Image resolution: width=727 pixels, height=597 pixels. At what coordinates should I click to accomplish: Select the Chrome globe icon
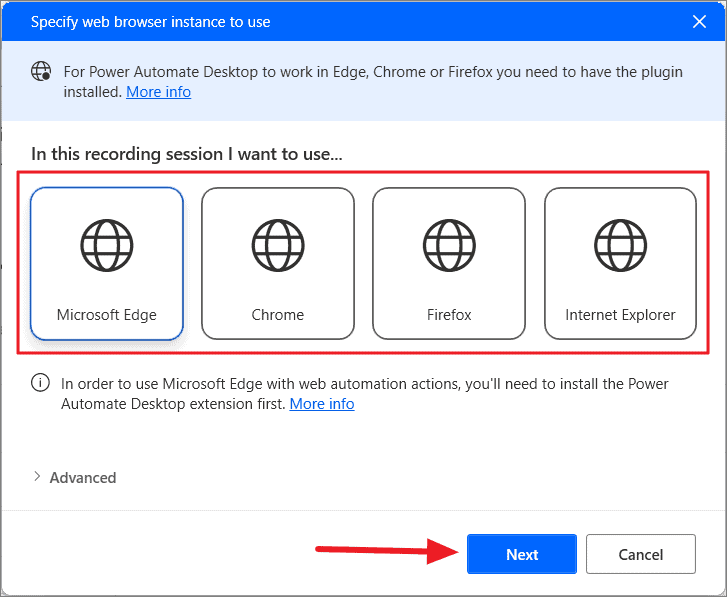coord(278,245)
